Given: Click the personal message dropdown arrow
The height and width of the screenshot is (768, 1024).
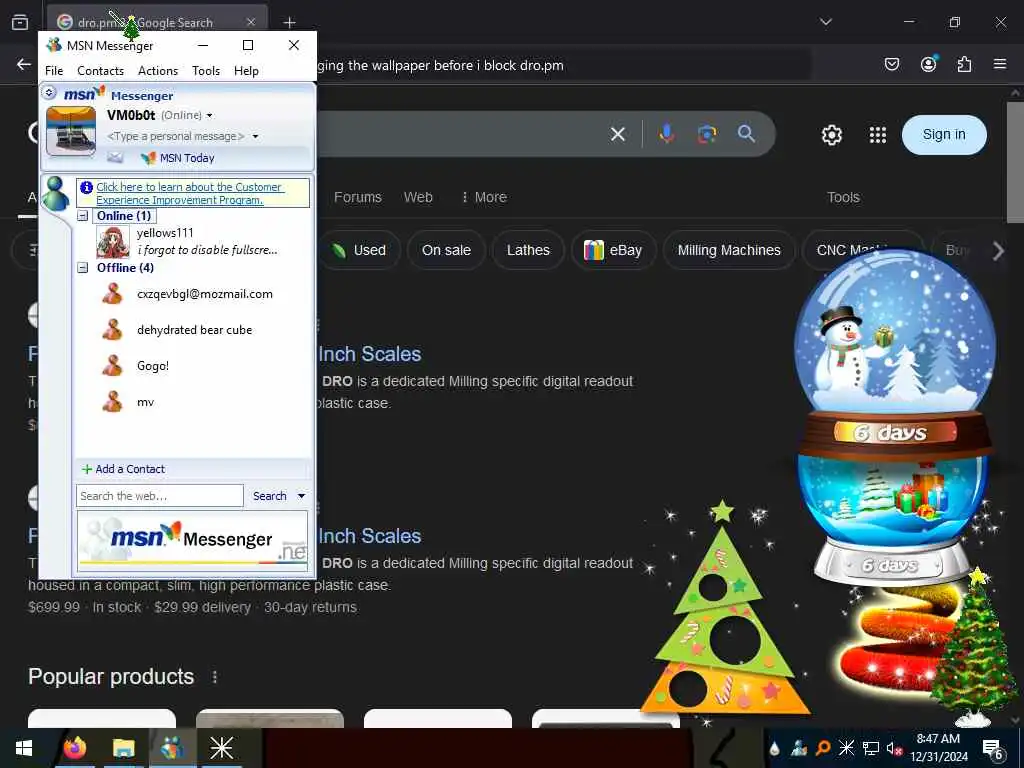Looking at the screenshot, I should tap(255, 136).
